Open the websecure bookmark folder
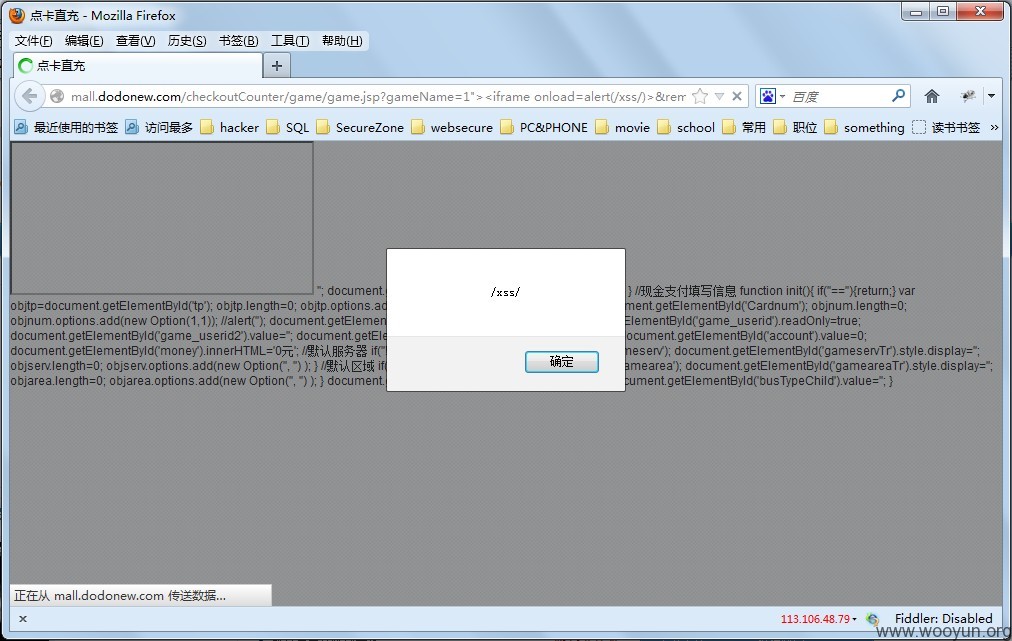This screenshot has height=641, width=1012. [x=452, y=127]
